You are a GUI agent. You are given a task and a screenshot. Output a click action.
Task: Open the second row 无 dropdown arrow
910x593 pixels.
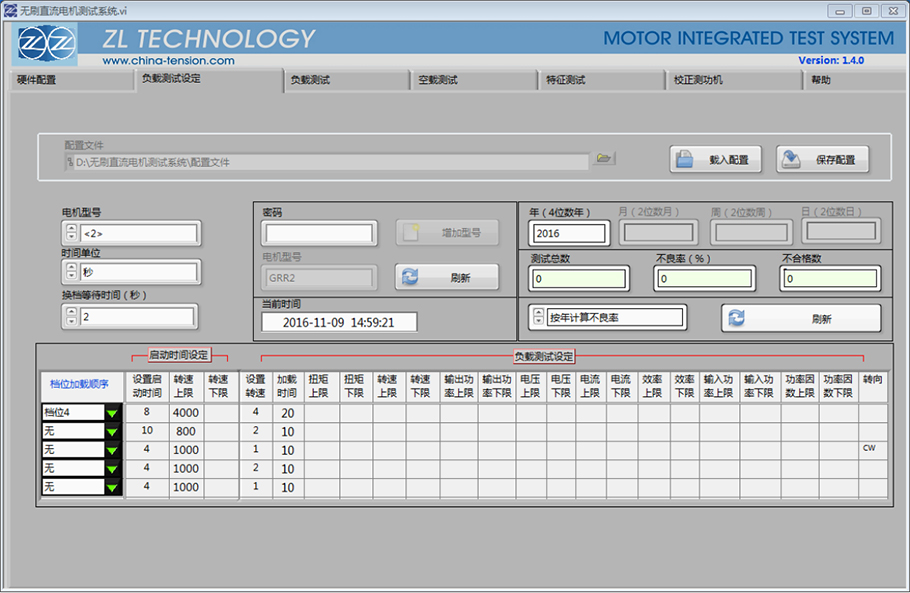pyautogui.click(x=112, y=431)
